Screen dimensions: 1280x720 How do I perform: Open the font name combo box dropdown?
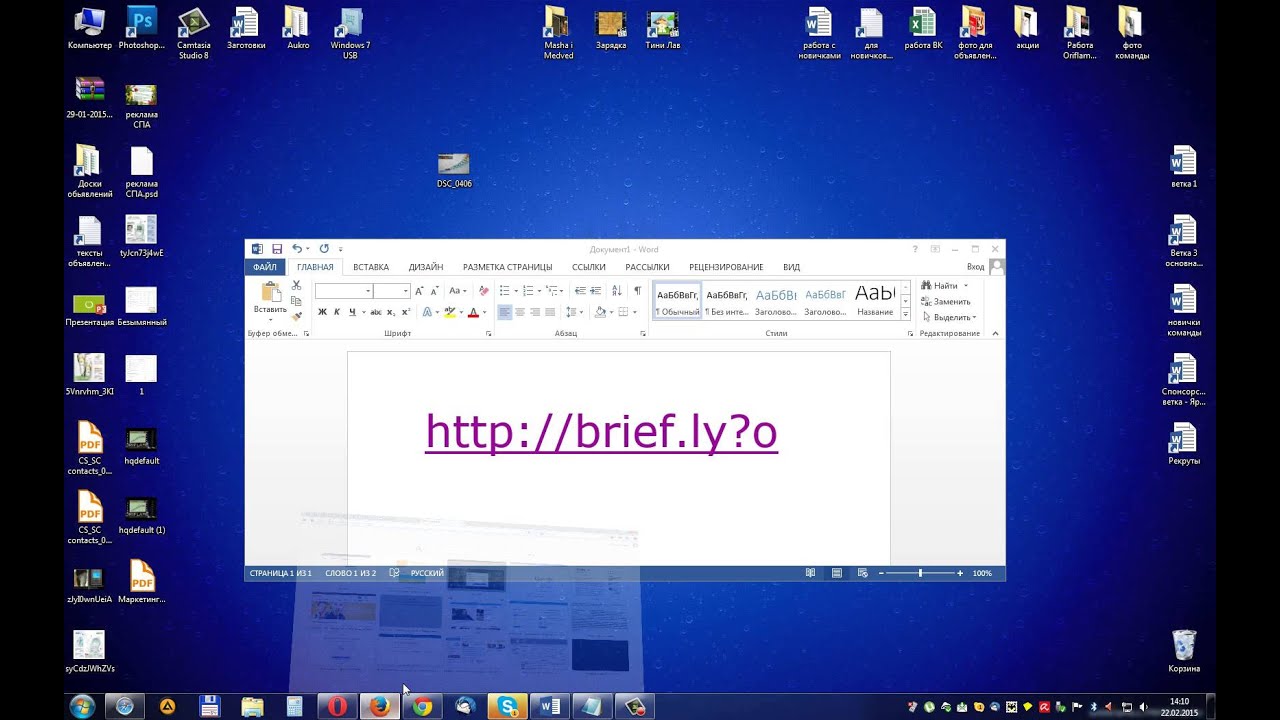point(368,291)
